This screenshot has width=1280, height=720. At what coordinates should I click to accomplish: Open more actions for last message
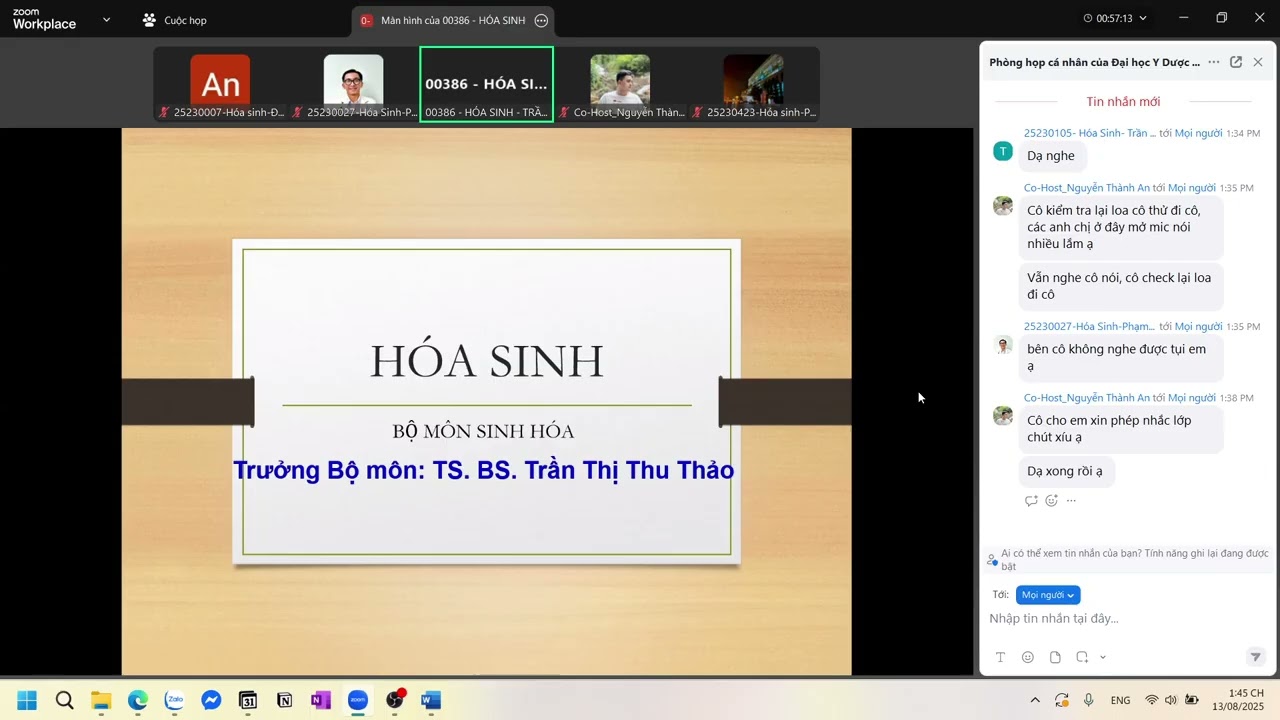tap(1071, 501)
